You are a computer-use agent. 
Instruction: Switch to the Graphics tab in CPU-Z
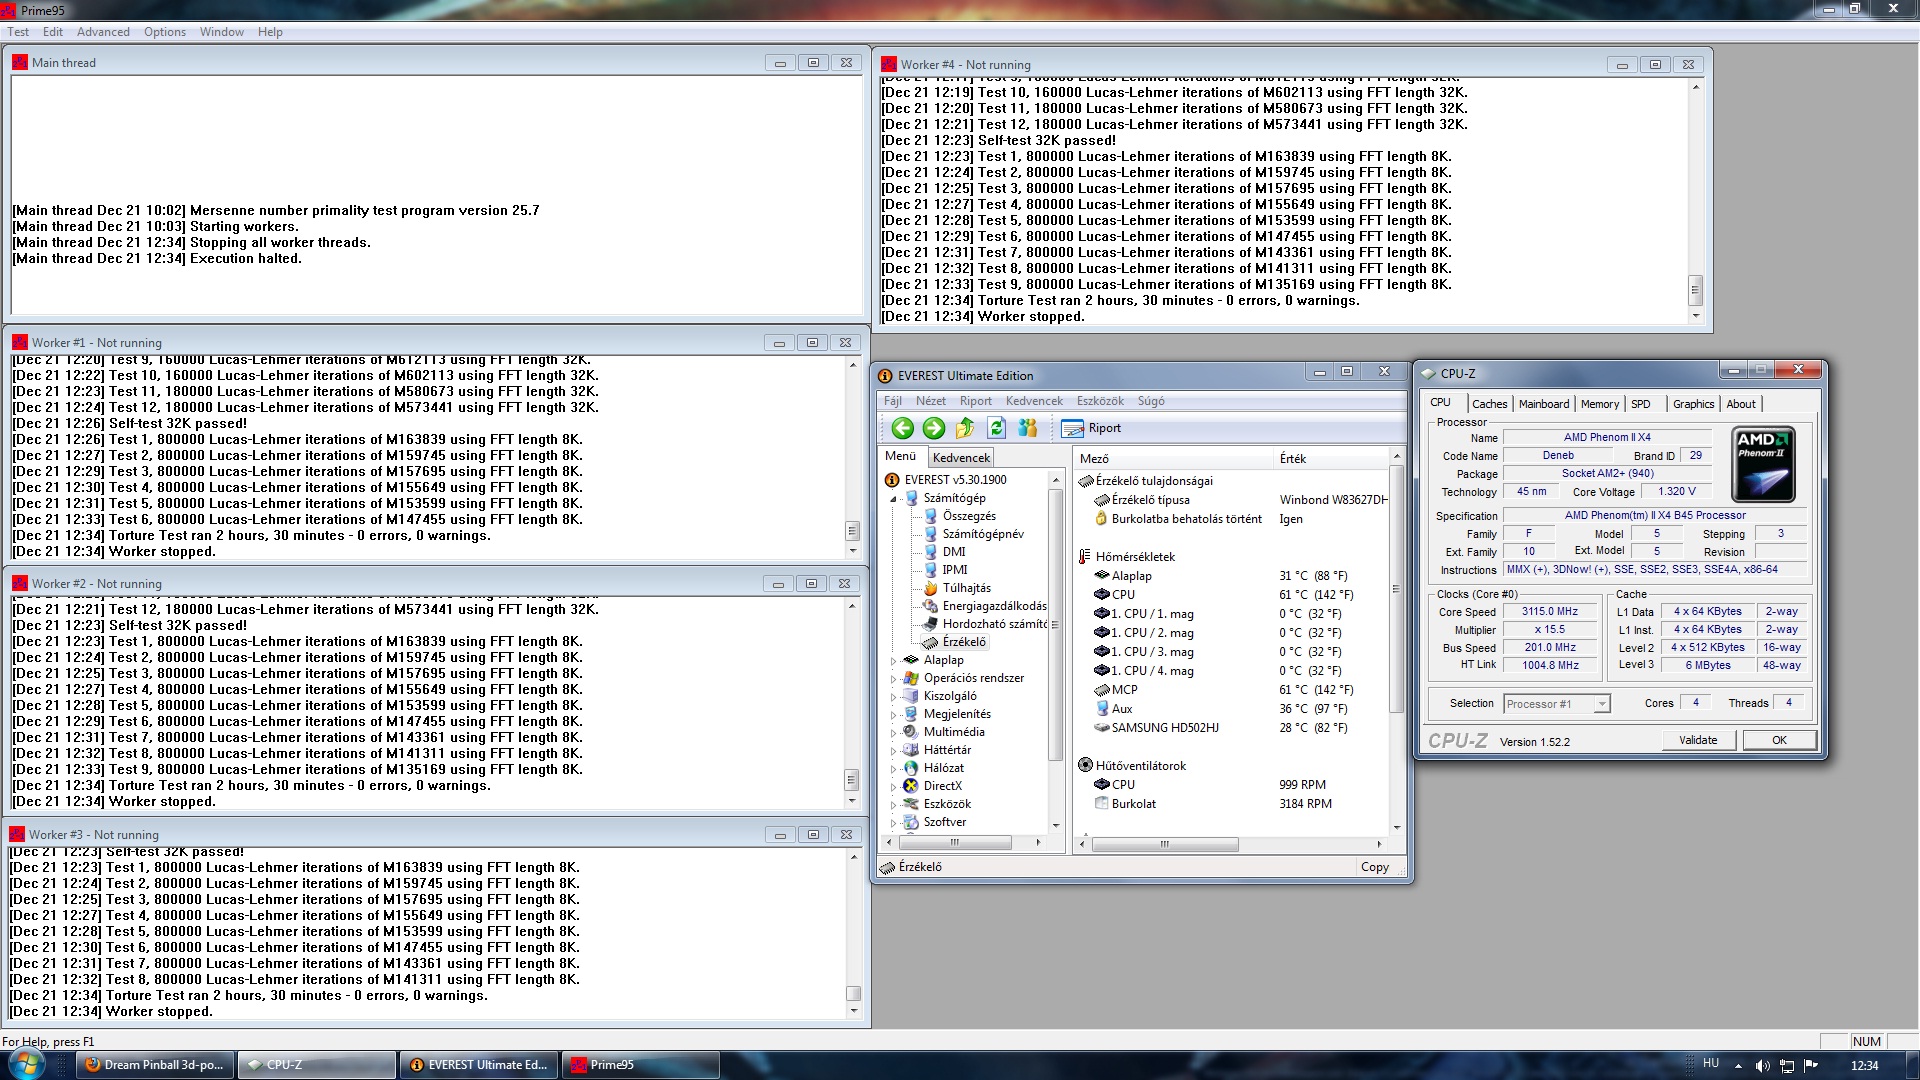pyautogui.click(x=1693, y=404)
